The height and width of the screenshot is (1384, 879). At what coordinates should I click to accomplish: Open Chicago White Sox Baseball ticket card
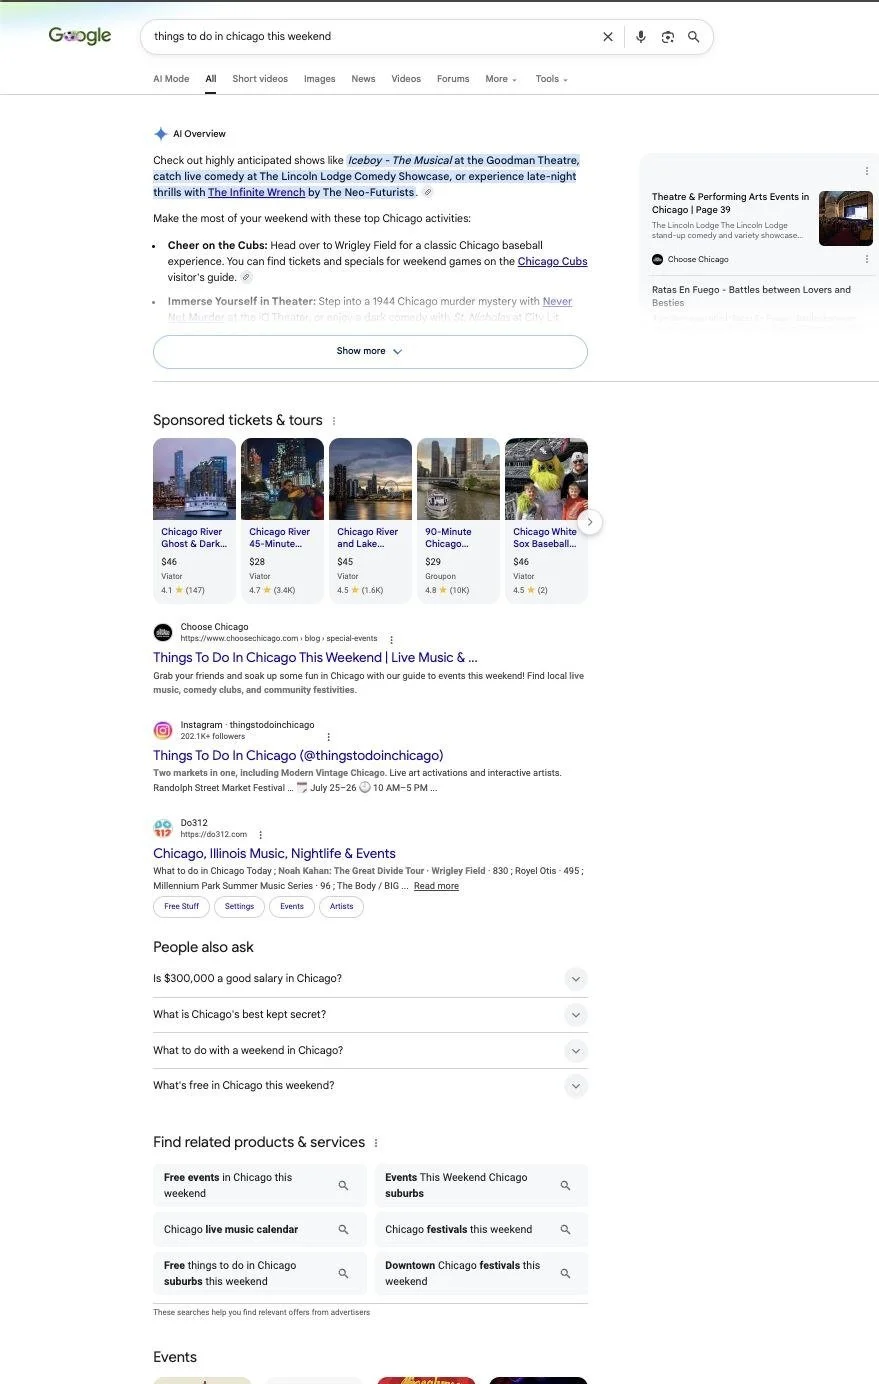pos(546,521)
